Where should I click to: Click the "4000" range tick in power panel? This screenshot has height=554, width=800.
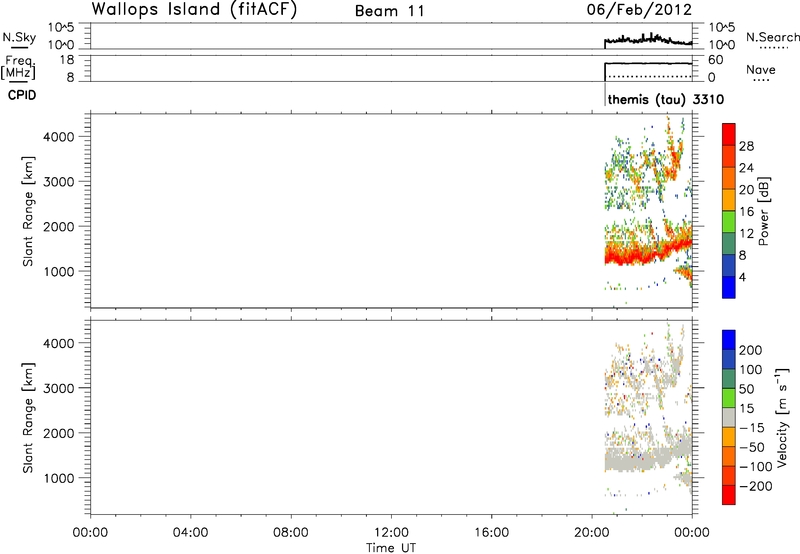click(x=59, y=137)
